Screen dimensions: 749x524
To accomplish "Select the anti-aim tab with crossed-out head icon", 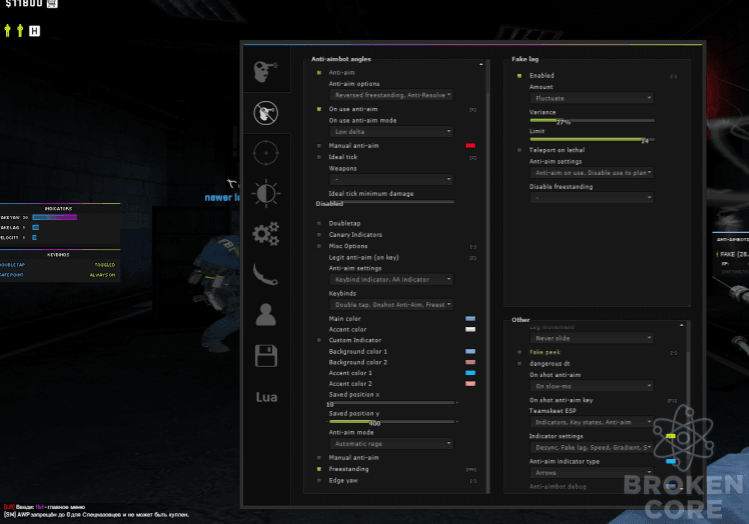I will (266, 113).
